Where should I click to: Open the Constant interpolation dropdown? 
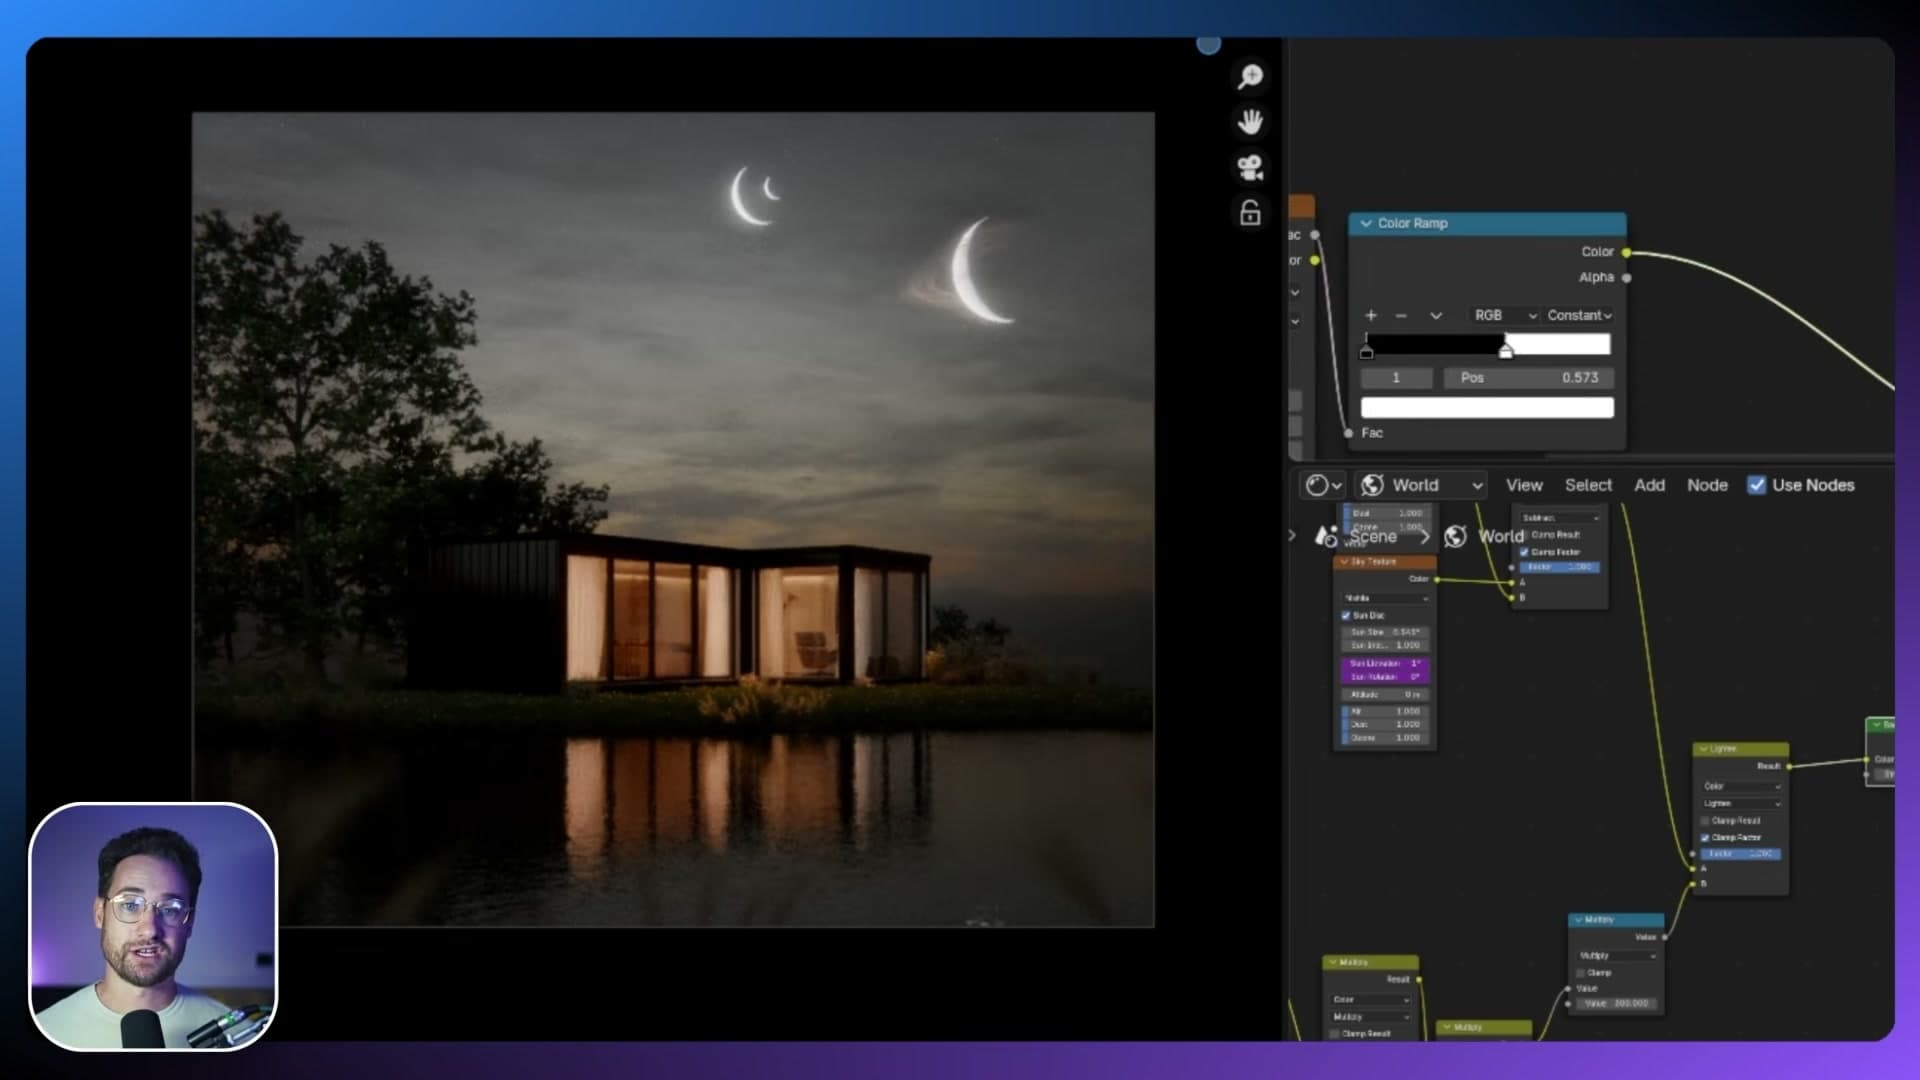(x=1579, y=315)
